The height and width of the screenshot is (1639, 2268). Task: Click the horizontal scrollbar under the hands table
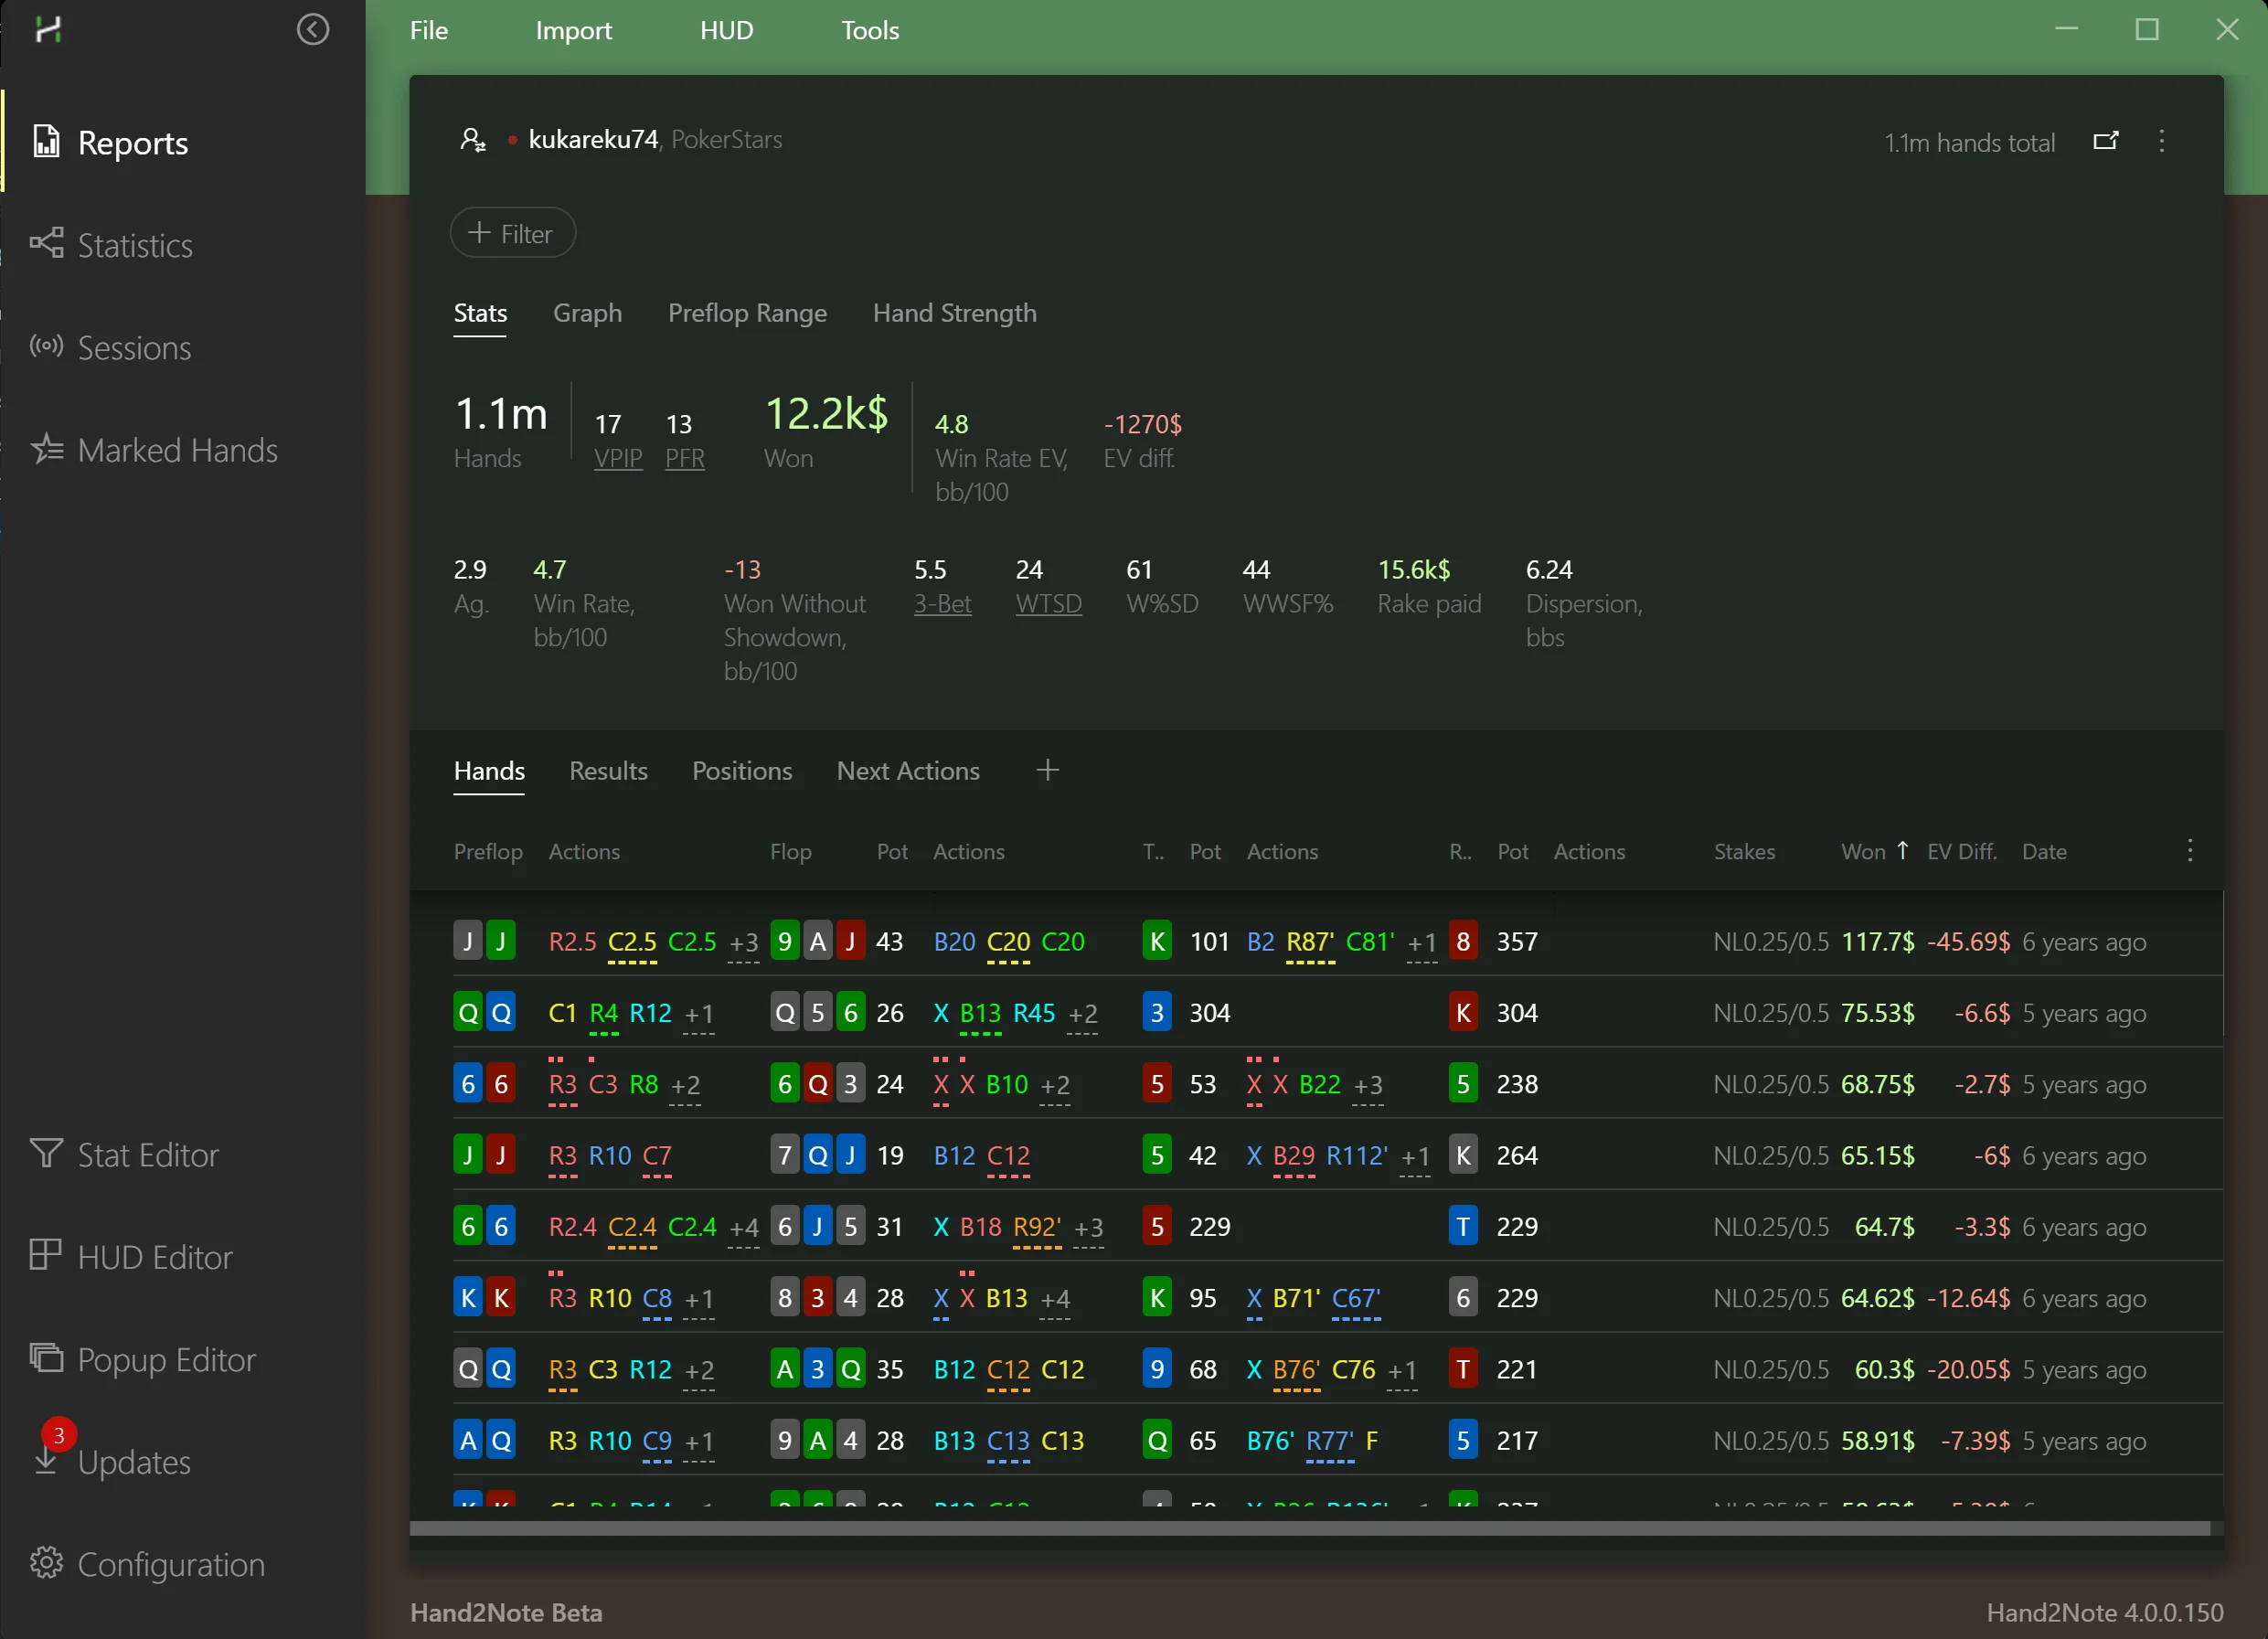pos(1308,1528)
